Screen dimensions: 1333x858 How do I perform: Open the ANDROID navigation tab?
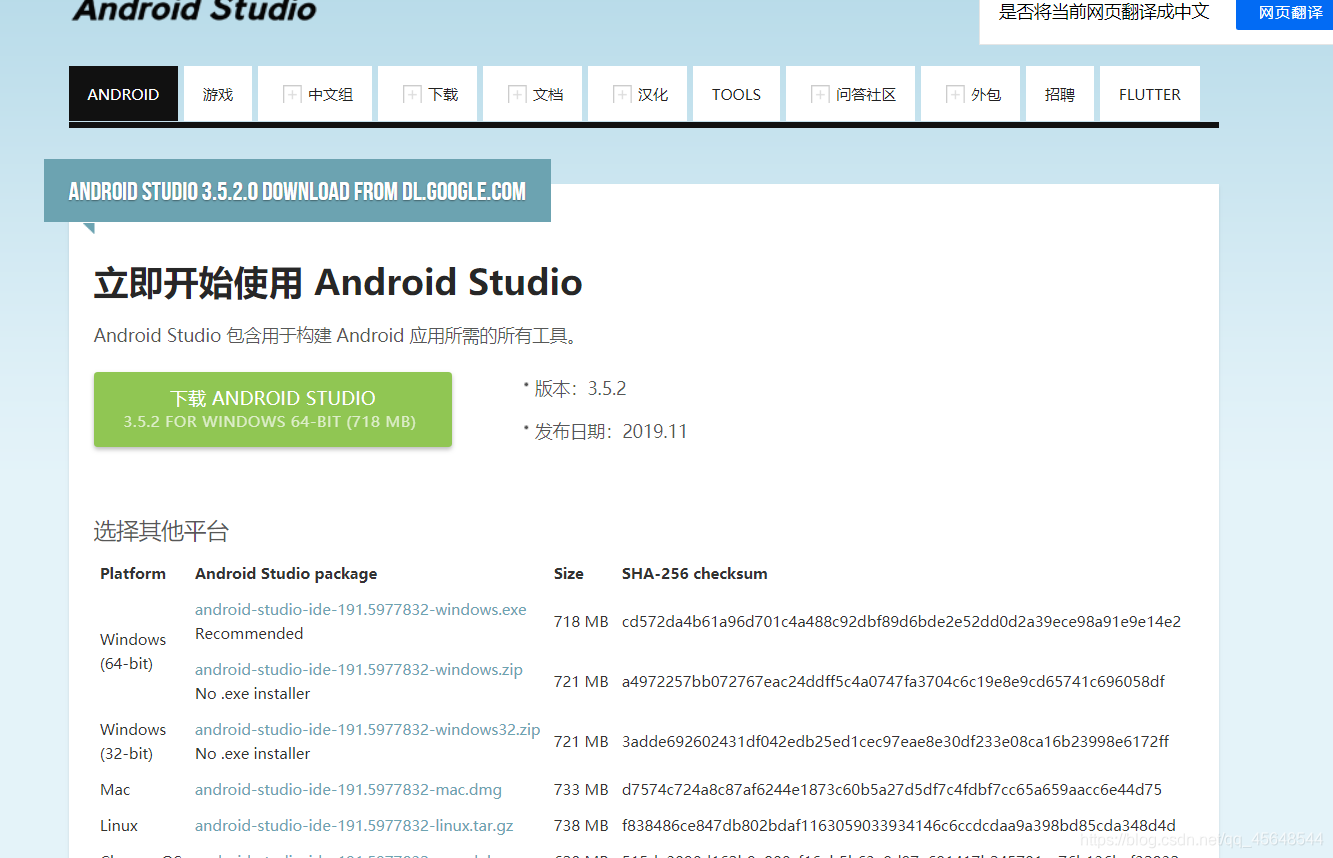pos(123,94)
